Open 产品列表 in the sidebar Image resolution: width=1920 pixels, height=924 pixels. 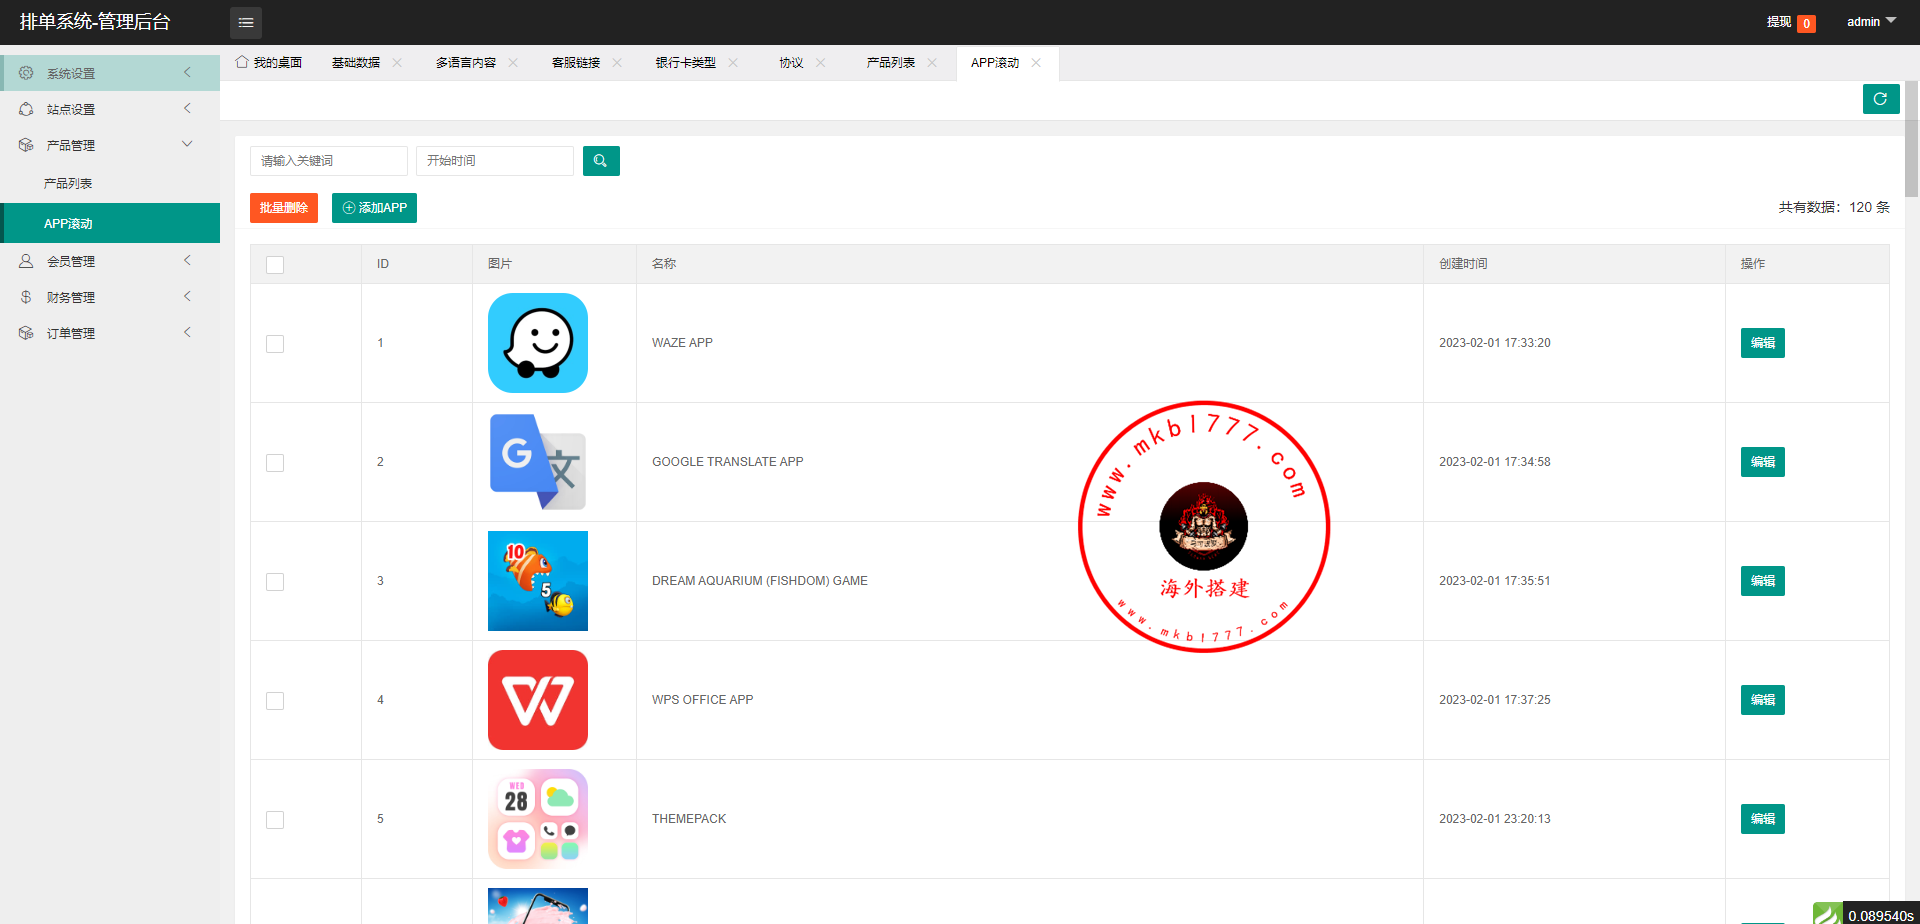110,184
